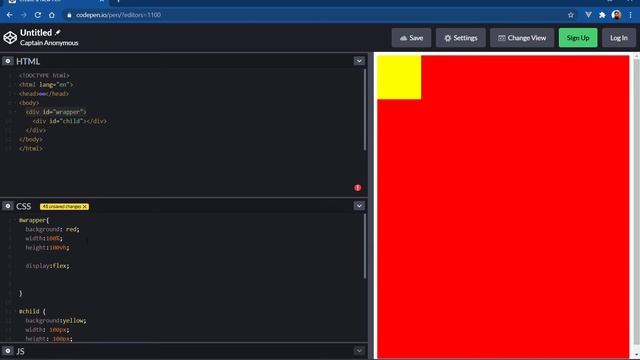Open CSS editor settings gear
The height and width of the screenshot is (360, 640).
click(x=7, y=206)
